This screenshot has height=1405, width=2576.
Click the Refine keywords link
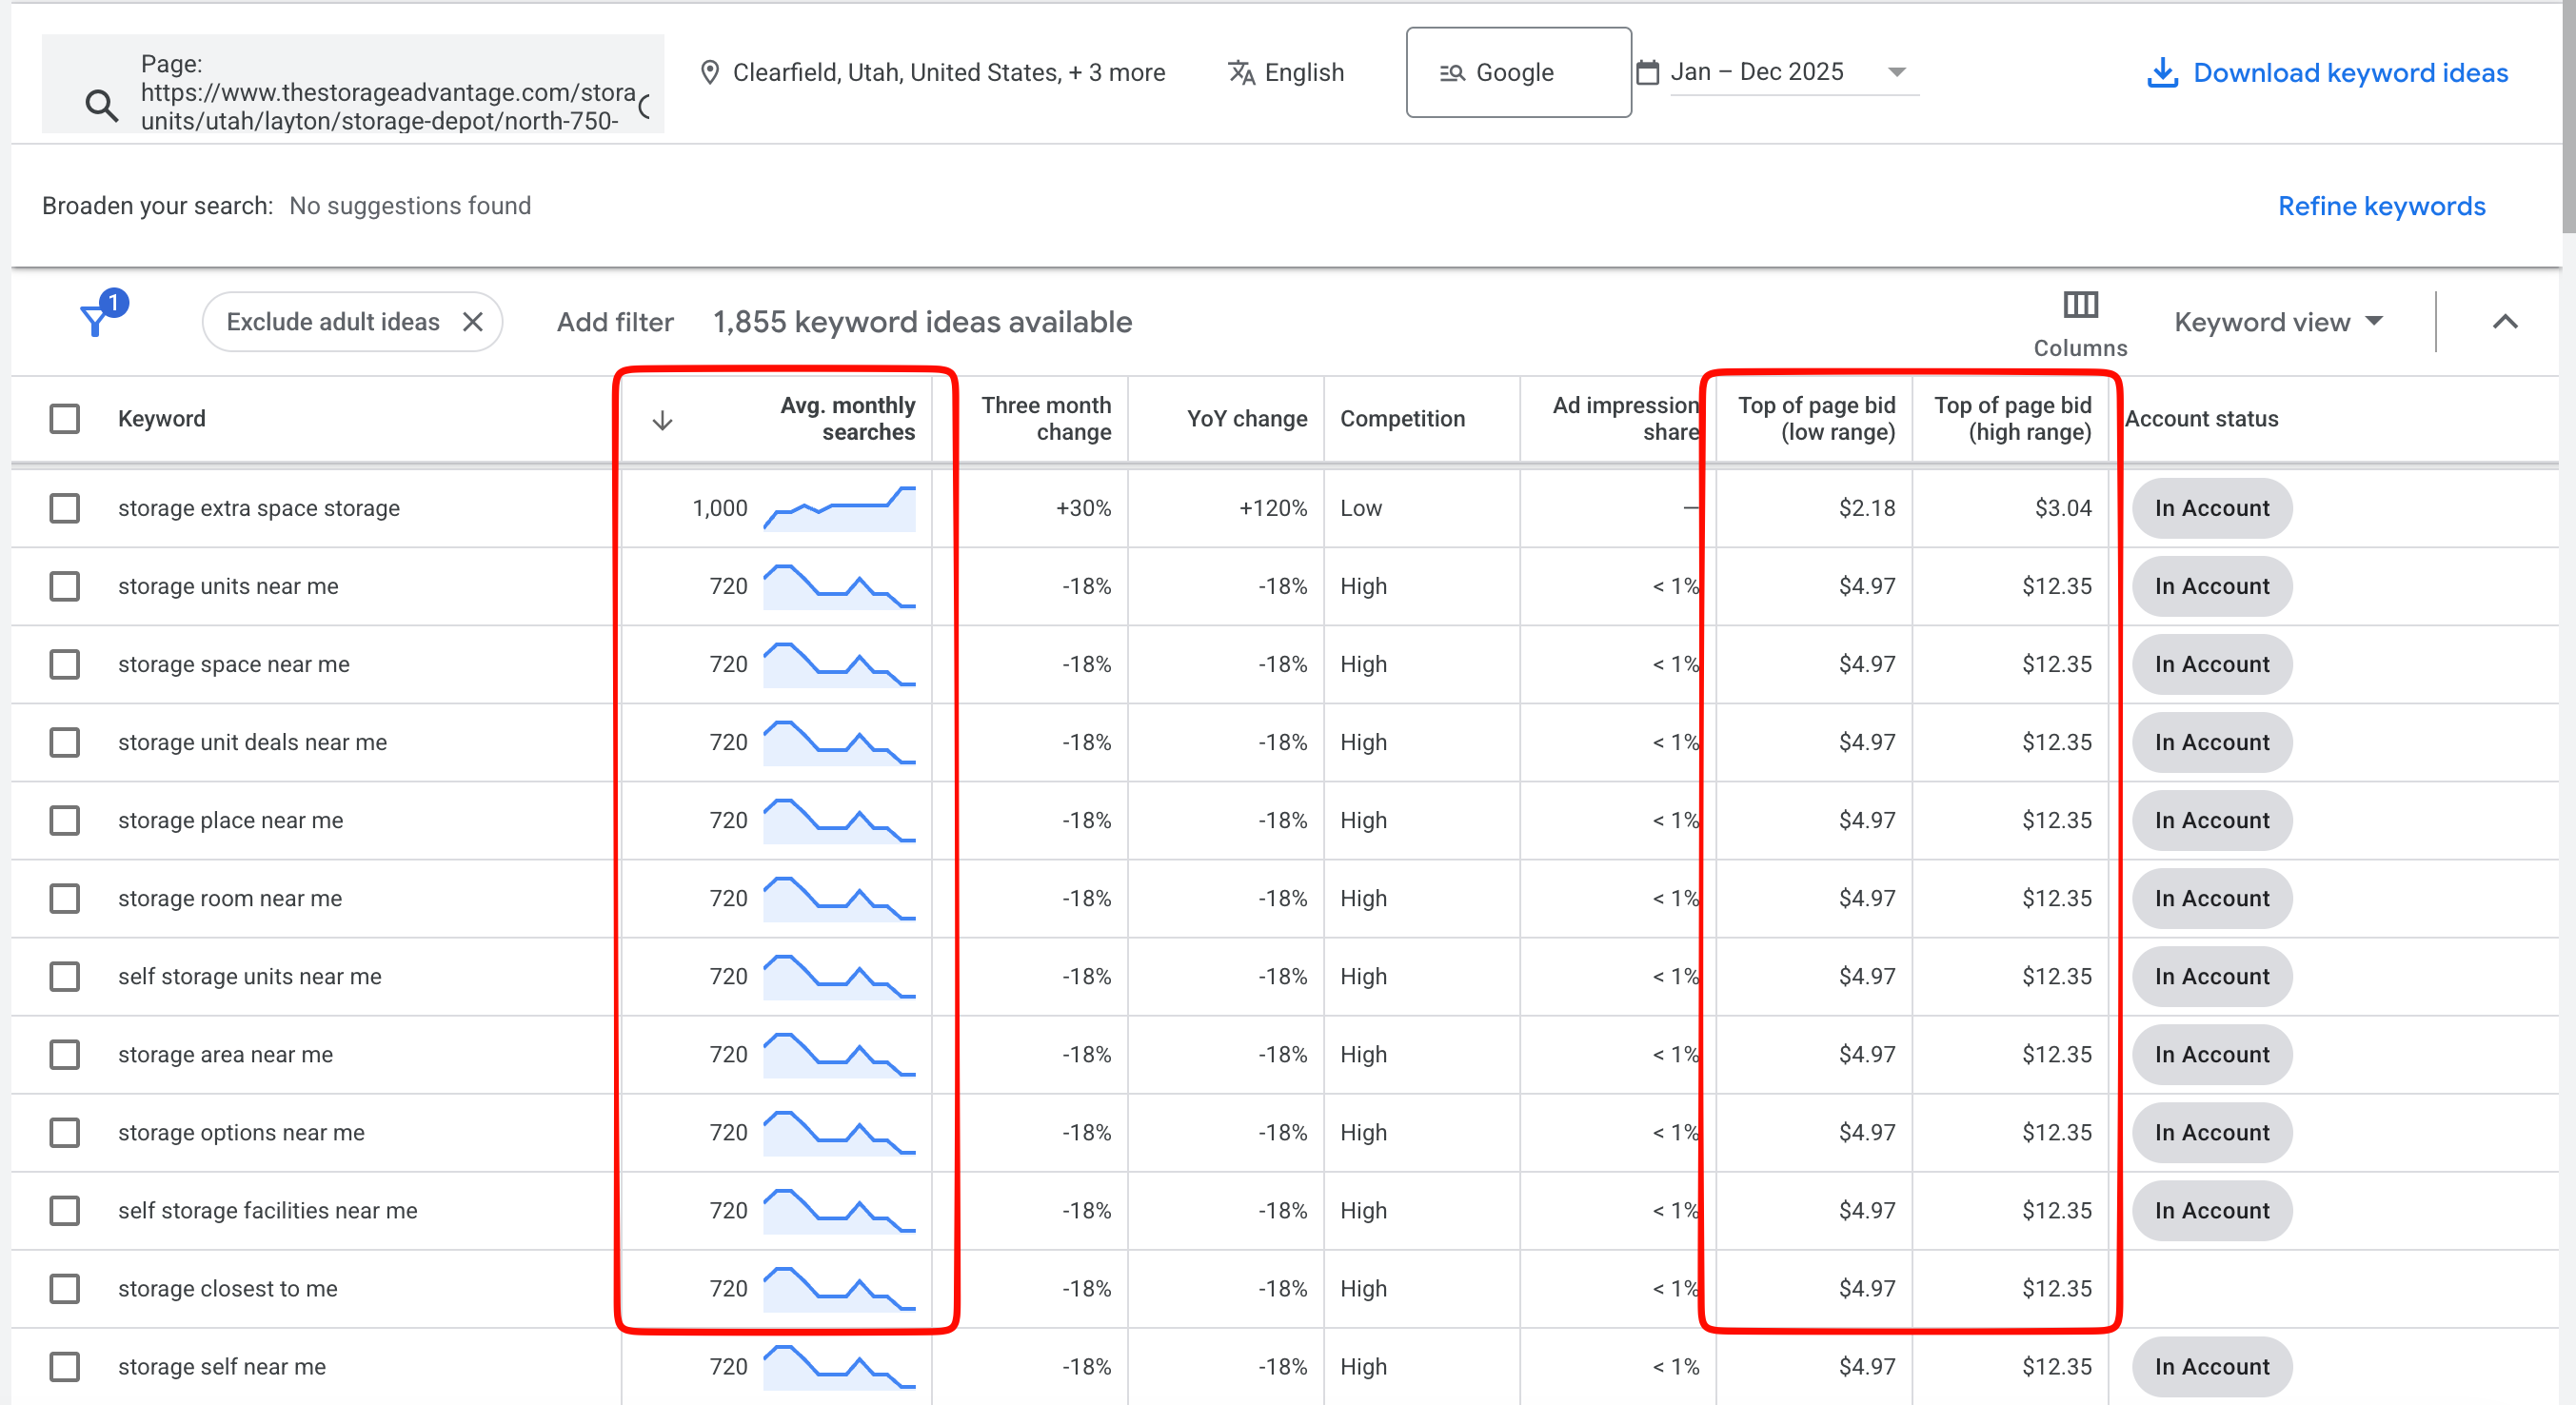tap(2381, 206)
